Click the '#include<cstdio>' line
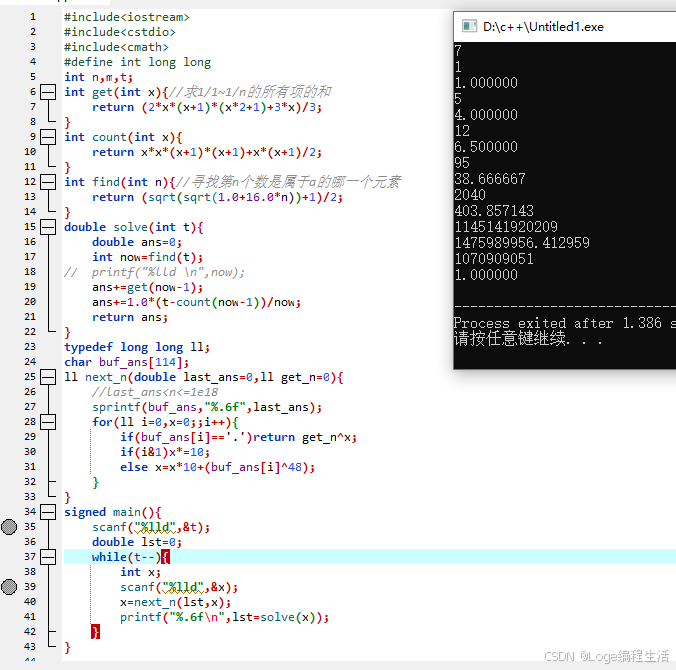676x670 pixels. tap(120, 32)
